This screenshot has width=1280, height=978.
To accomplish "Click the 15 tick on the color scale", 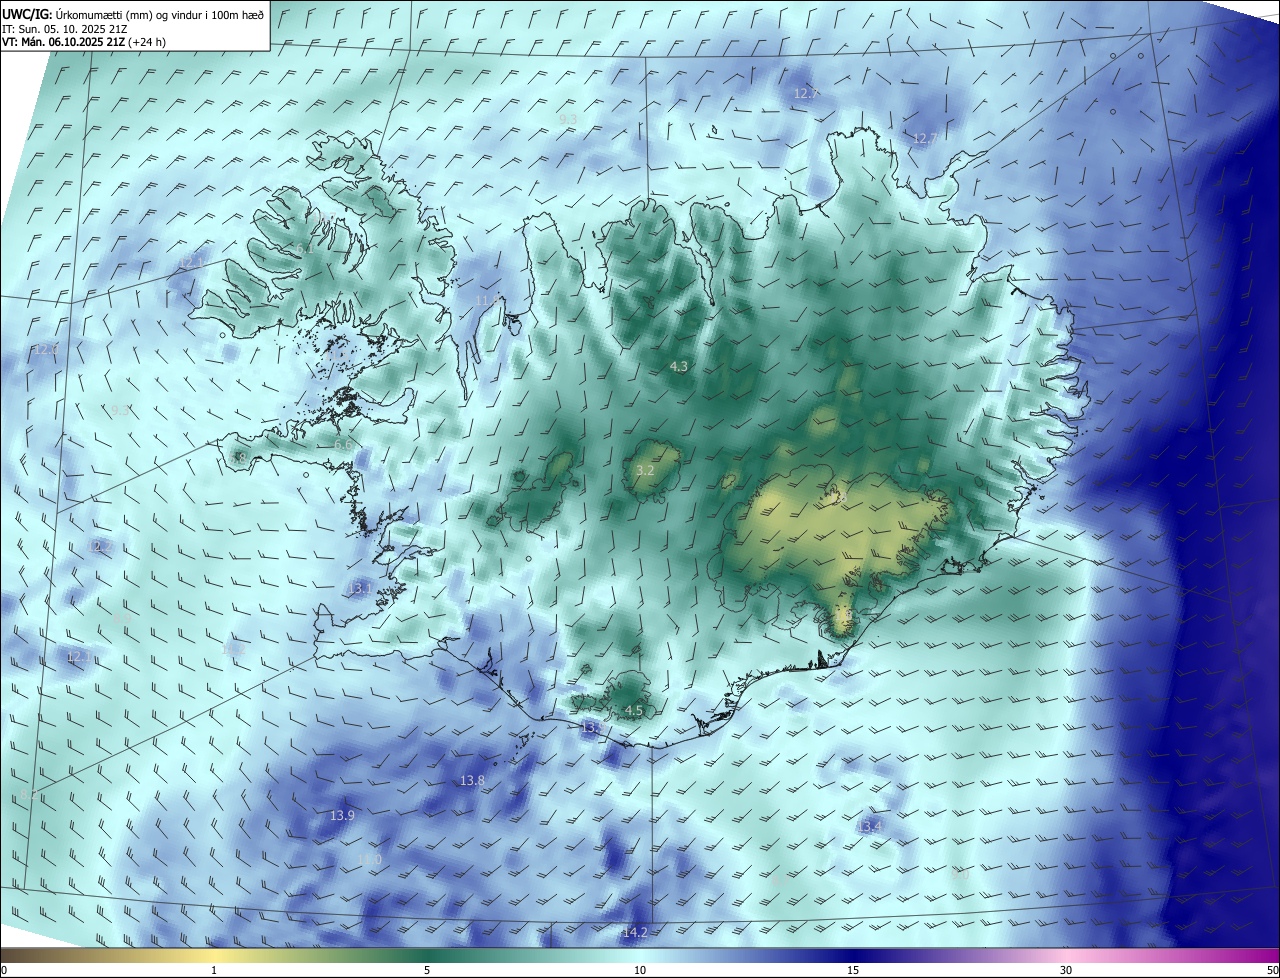I will click(x=853, y=970).
